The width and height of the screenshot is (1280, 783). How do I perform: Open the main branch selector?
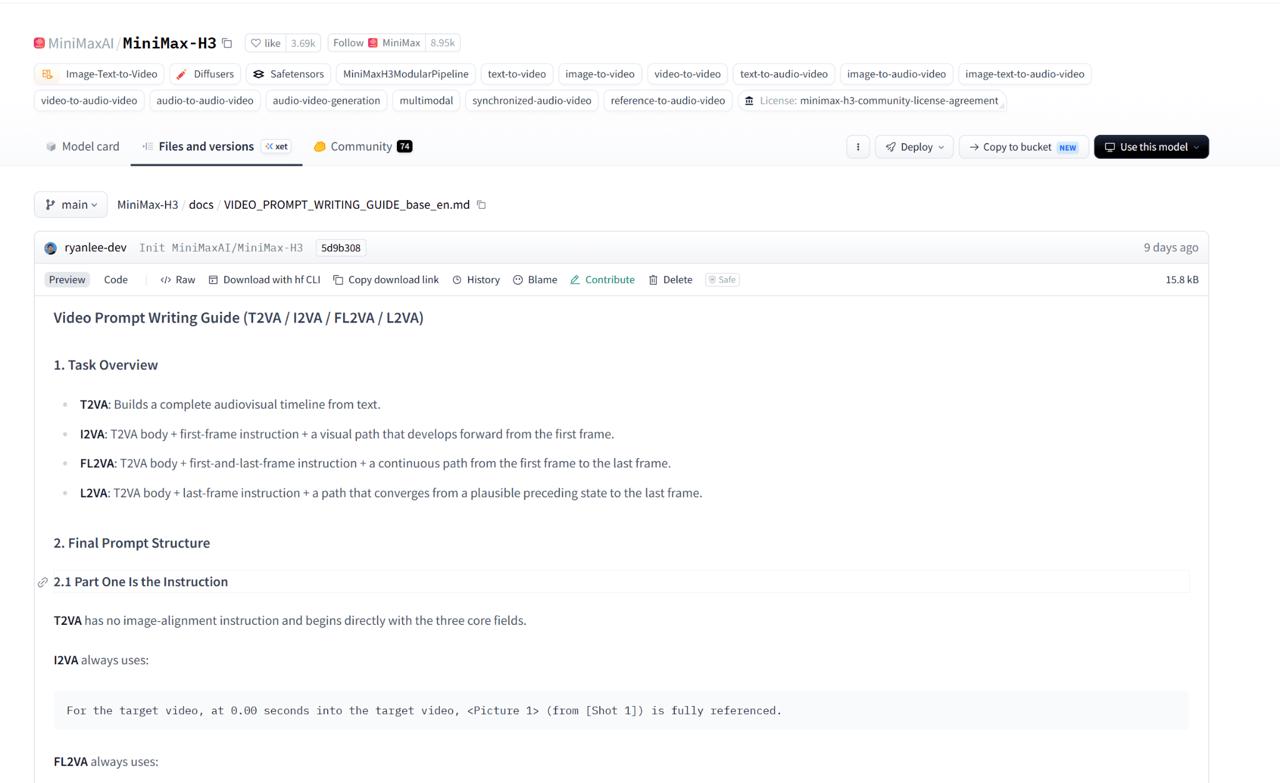pos(71,205)
